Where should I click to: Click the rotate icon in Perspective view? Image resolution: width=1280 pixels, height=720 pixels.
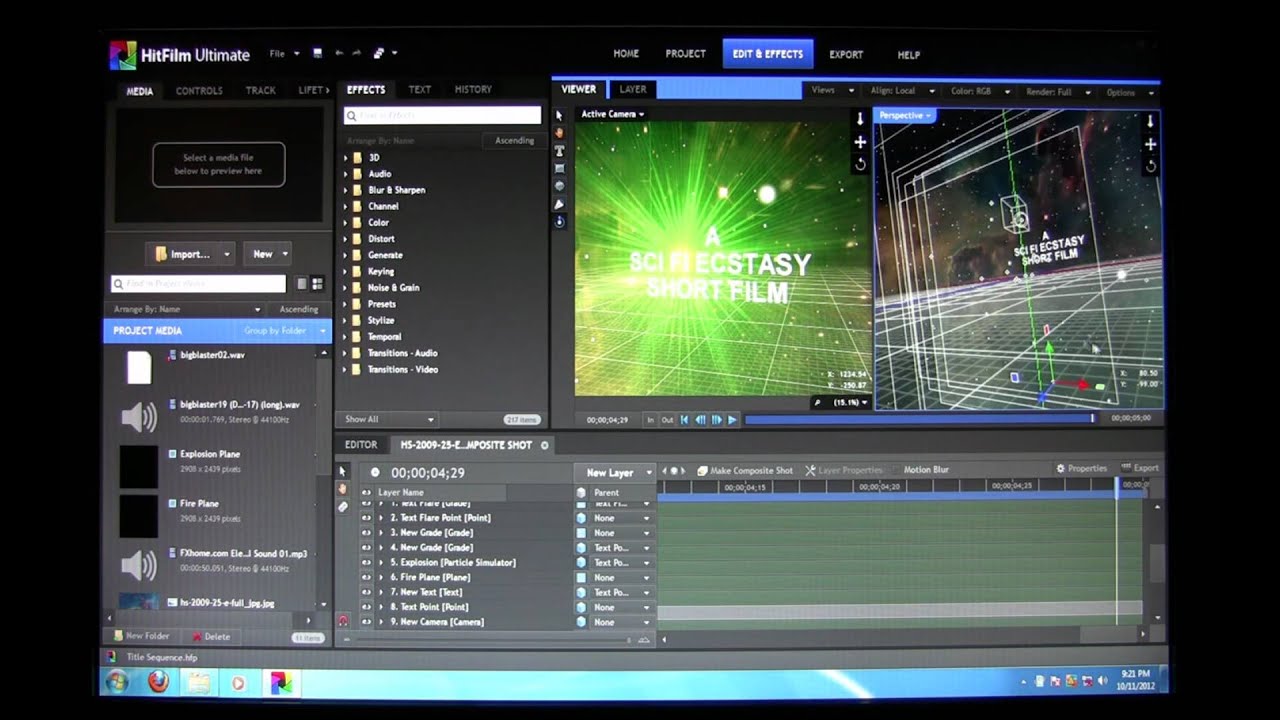tap(1150, 166)
